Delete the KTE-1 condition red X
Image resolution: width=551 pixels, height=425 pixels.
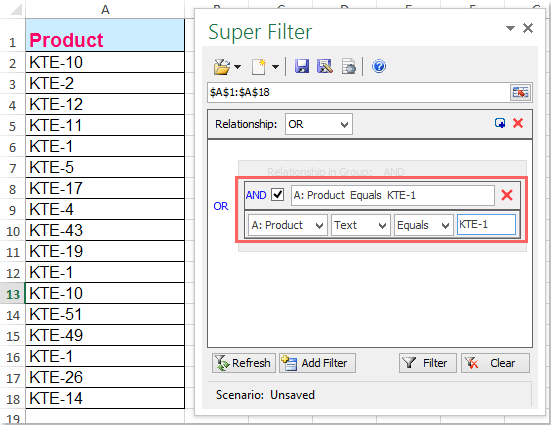coord(507,195)
